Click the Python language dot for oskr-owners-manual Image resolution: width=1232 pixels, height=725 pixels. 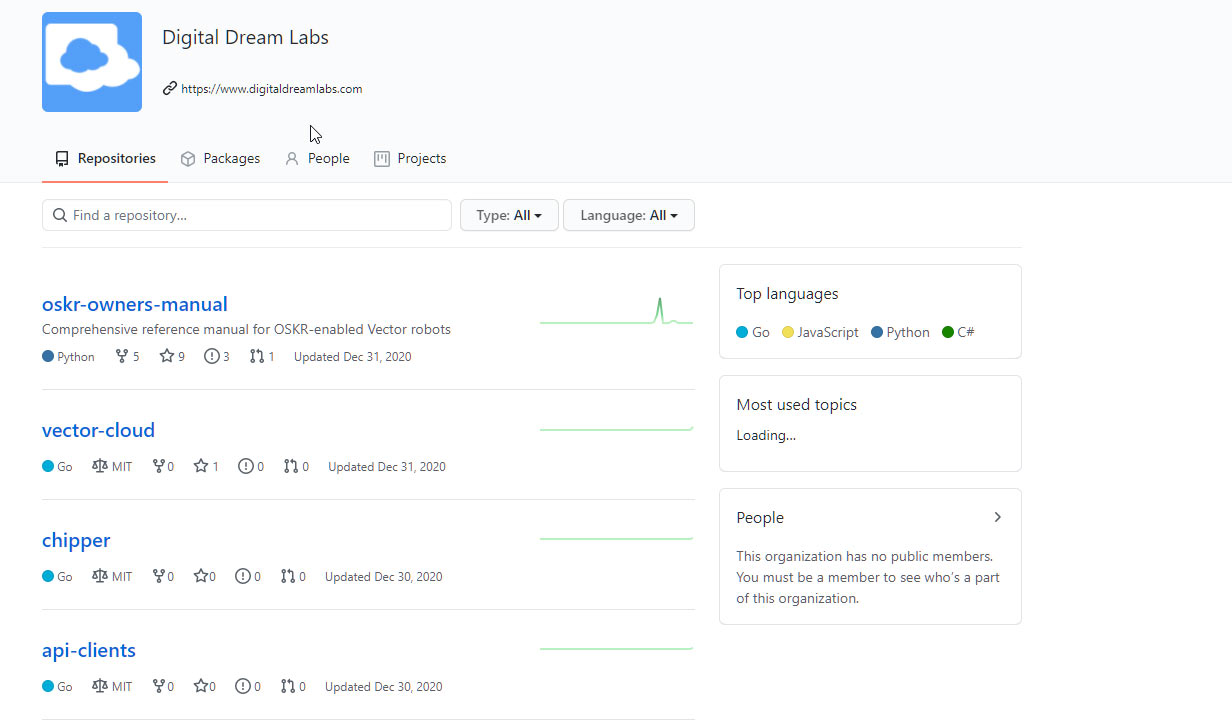48,356
